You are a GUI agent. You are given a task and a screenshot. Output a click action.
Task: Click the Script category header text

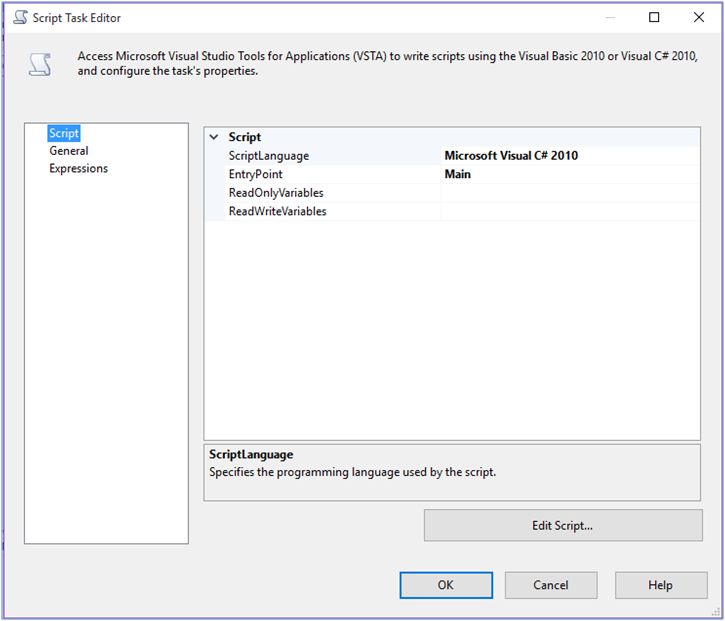click(245, 137)
